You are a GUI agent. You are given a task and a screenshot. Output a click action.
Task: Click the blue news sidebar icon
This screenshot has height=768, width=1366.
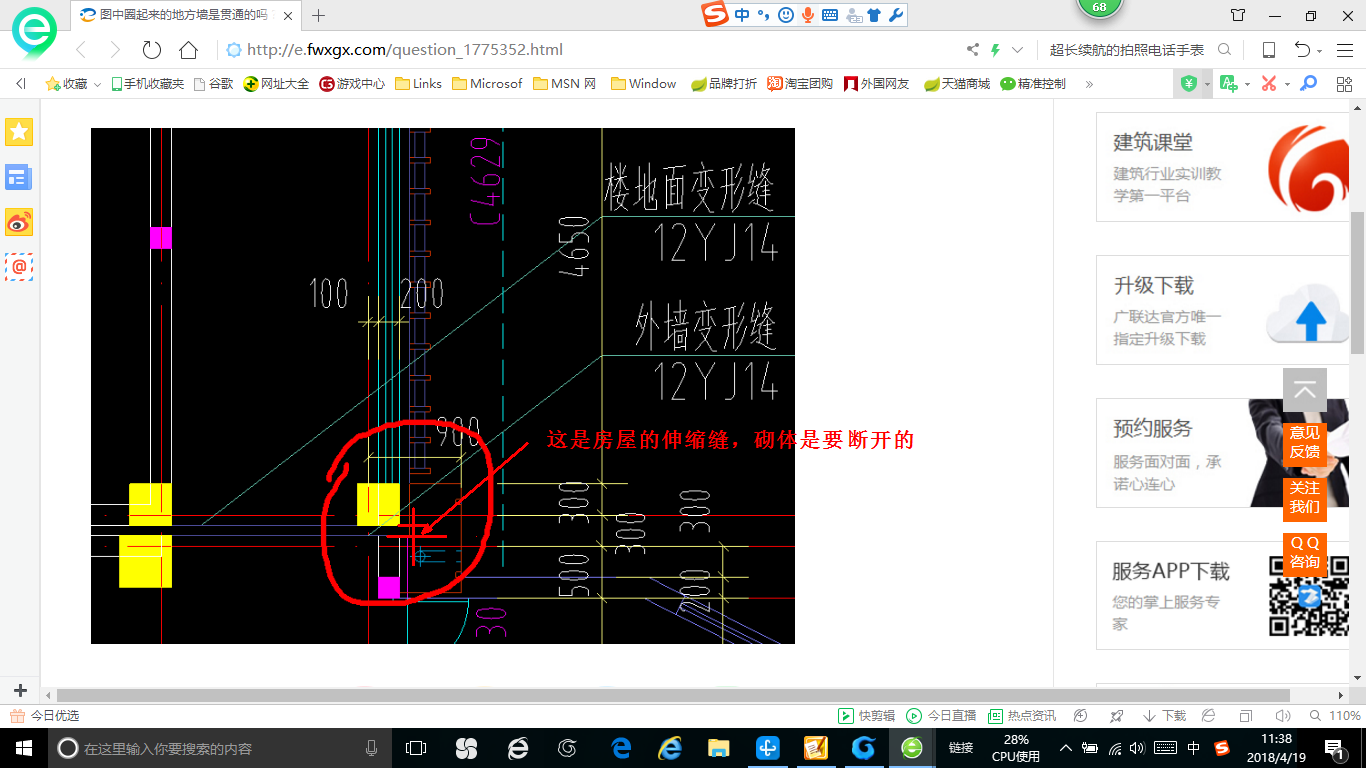[x=19, y=178]
